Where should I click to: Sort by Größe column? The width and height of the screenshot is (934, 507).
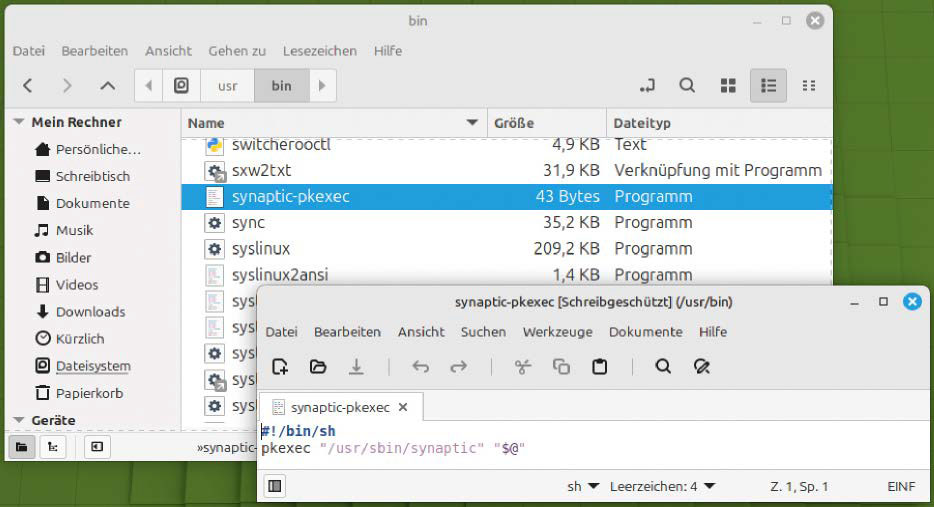click(x=547, y=123)
